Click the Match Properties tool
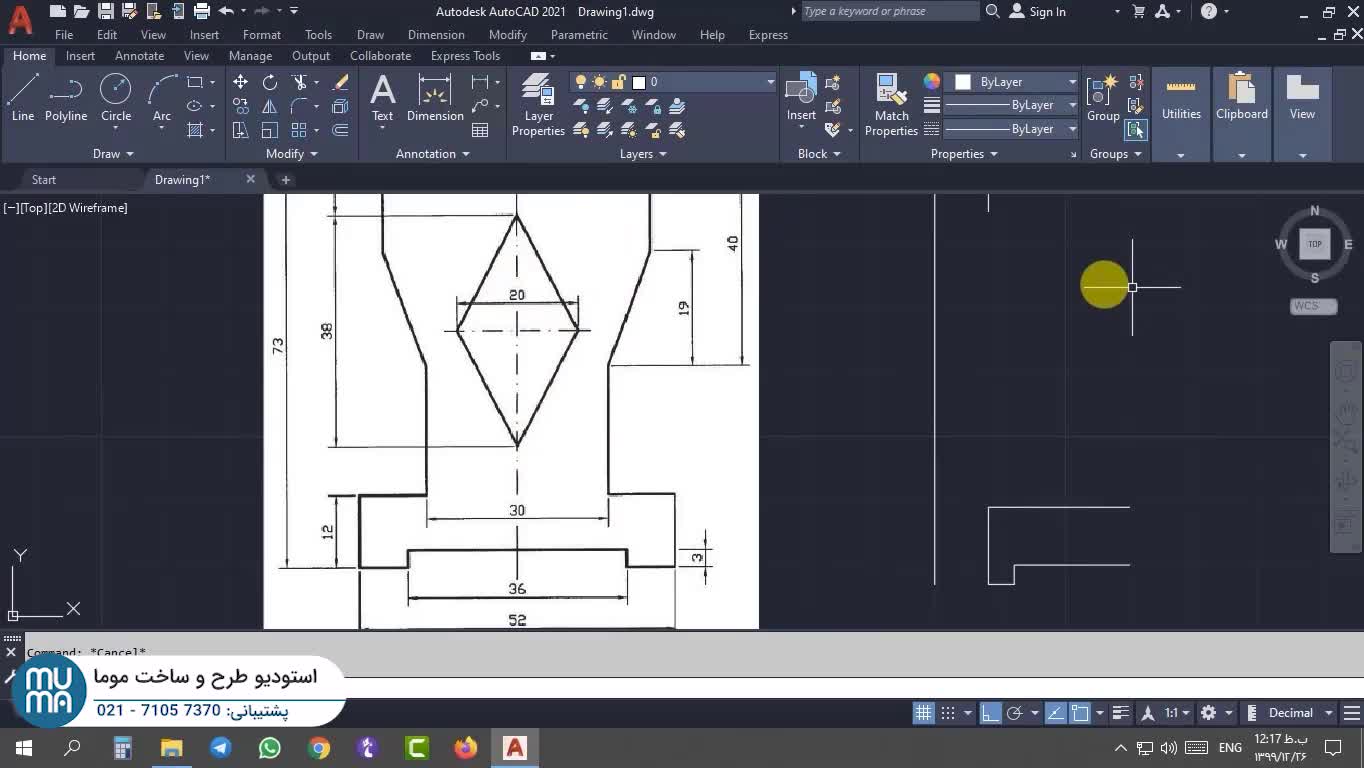1364x768 pixels. tap(890, 104)
